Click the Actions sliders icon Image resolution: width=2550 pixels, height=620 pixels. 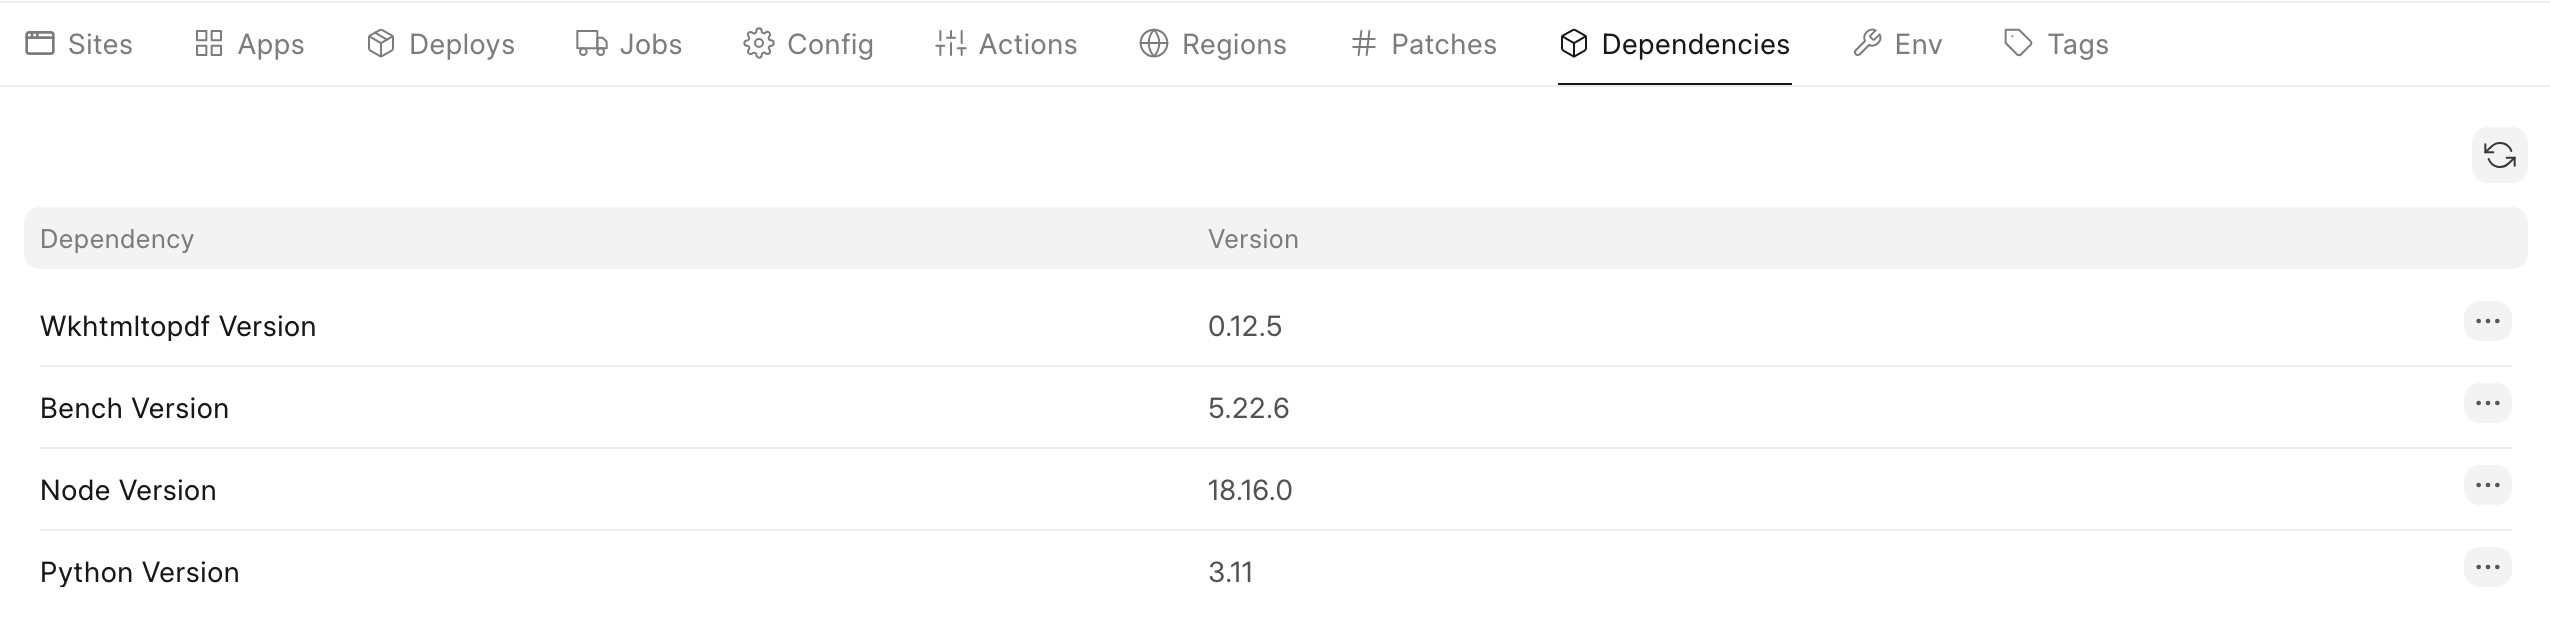pyautogui.click(x=950, y=44)
